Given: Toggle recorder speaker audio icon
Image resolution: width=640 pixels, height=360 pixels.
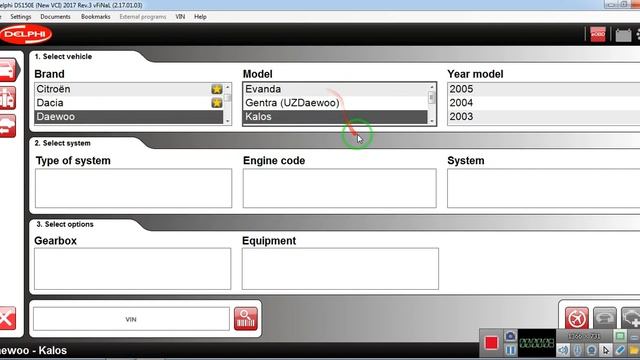Looking at the screenshot, I should pos(563,350).
